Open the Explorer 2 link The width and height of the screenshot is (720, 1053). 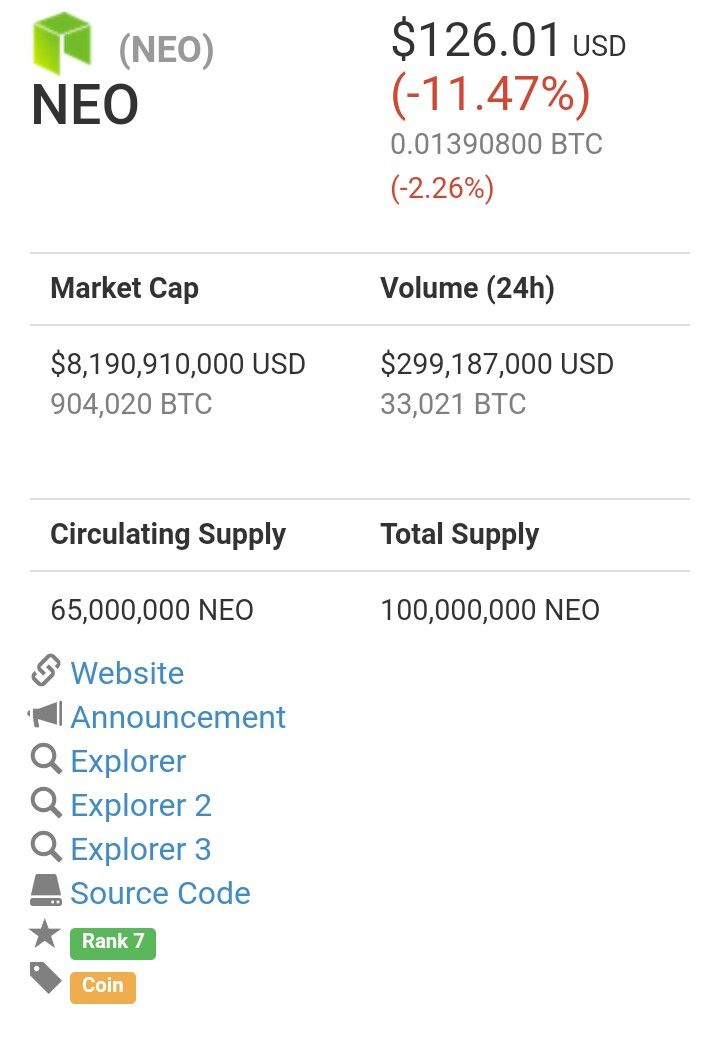(141, 805)
